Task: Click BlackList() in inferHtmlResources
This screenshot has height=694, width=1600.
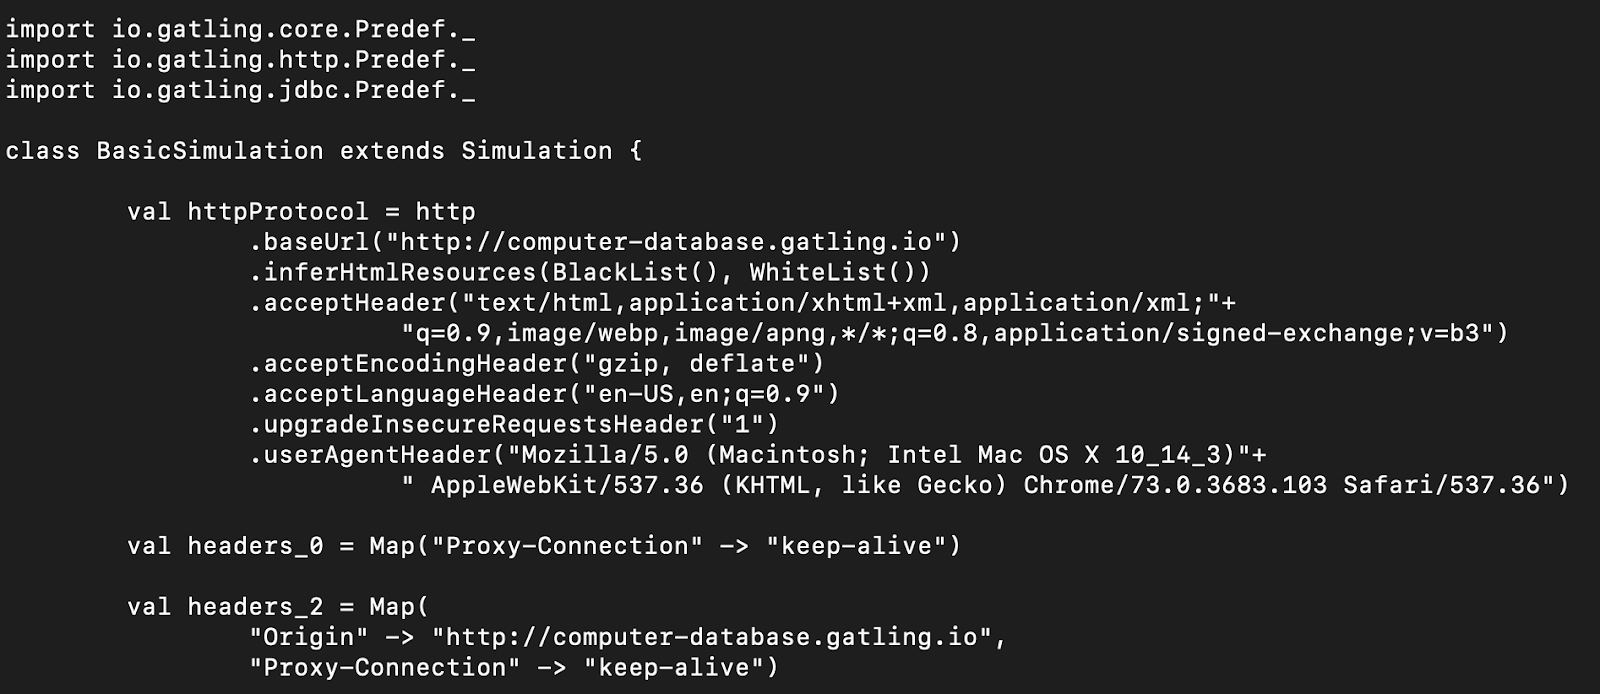Action: click(x=635, y=272)
